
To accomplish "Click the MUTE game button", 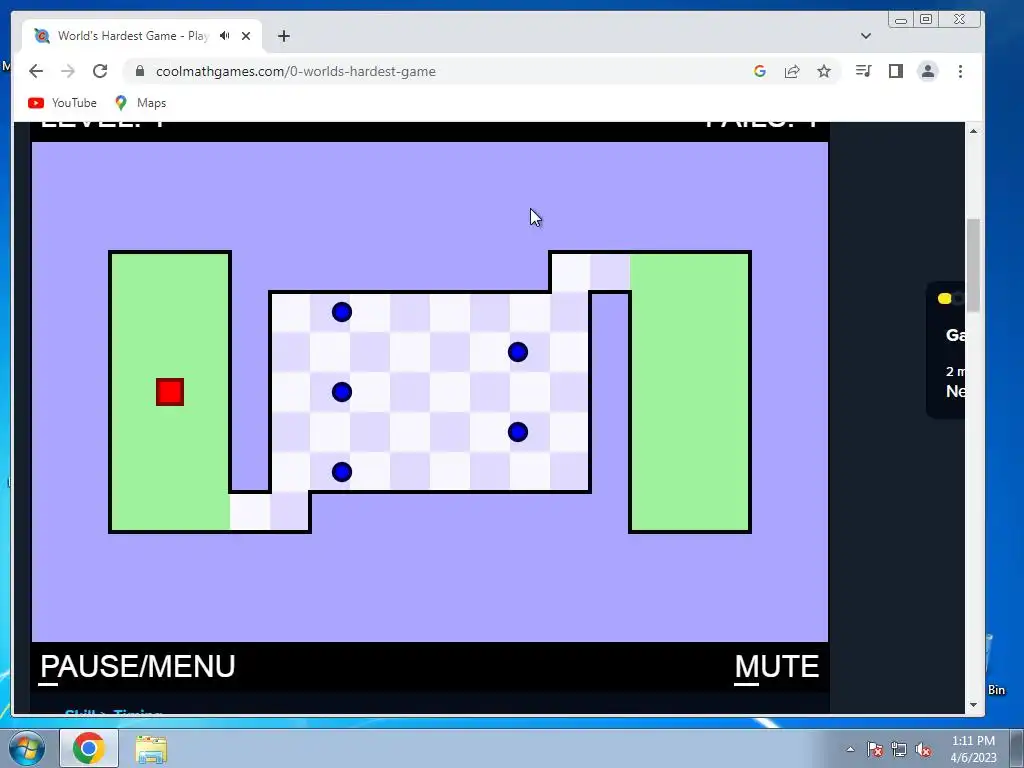I will coord(776,667).
